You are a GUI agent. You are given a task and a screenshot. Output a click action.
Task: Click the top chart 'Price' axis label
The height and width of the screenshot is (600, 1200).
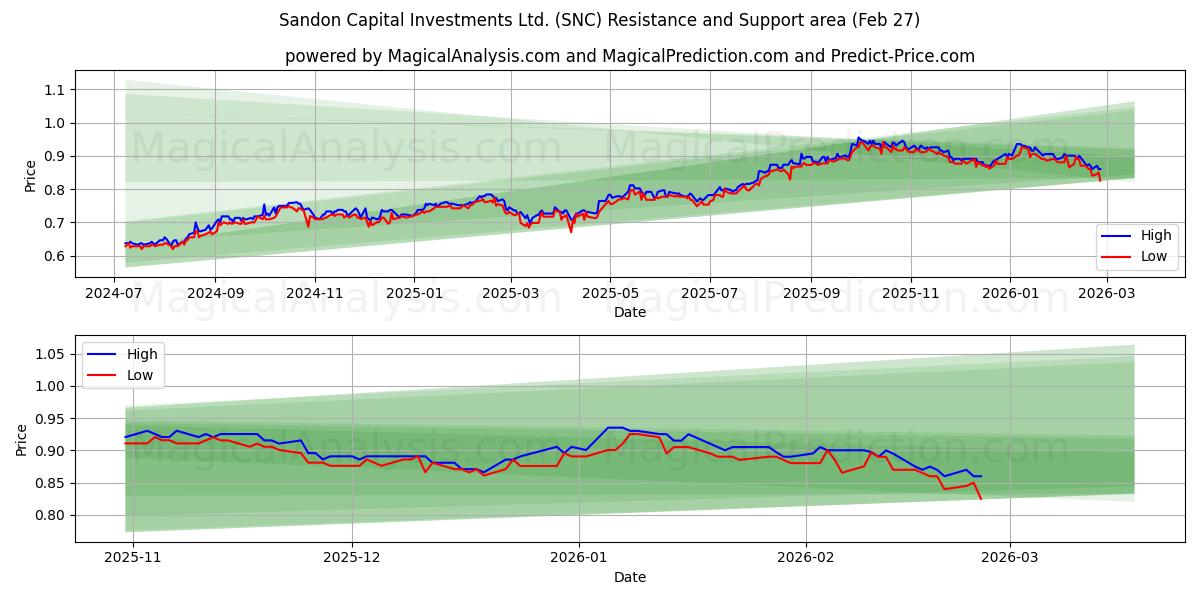click(x=31, y=175)
